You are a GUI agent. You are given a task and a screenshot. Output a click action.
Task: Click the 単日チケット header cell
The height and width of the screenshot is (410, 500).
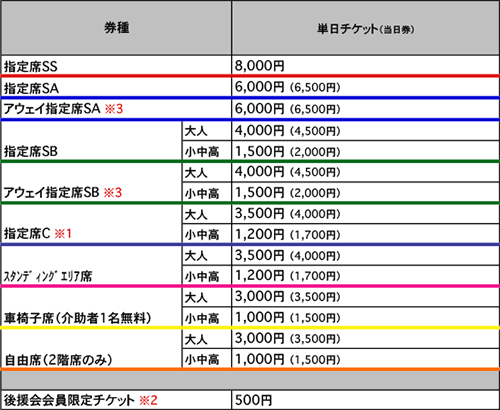coord(365,29)
